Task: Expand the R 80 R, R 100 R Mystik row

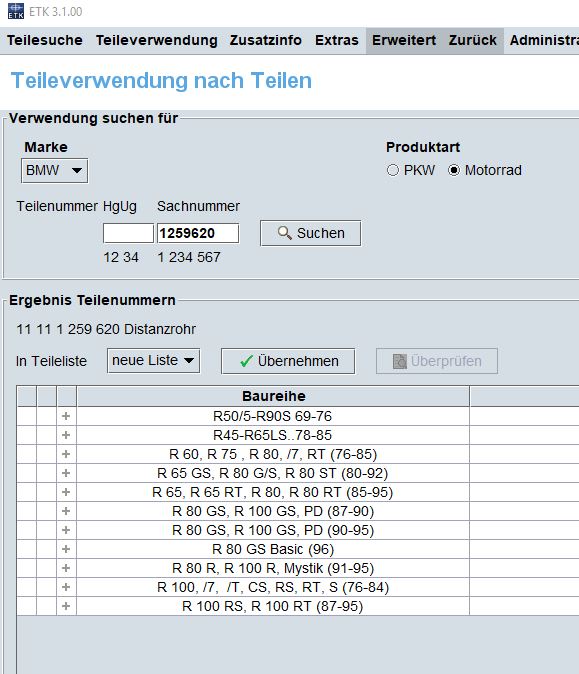Action: (x=66, y=568)
